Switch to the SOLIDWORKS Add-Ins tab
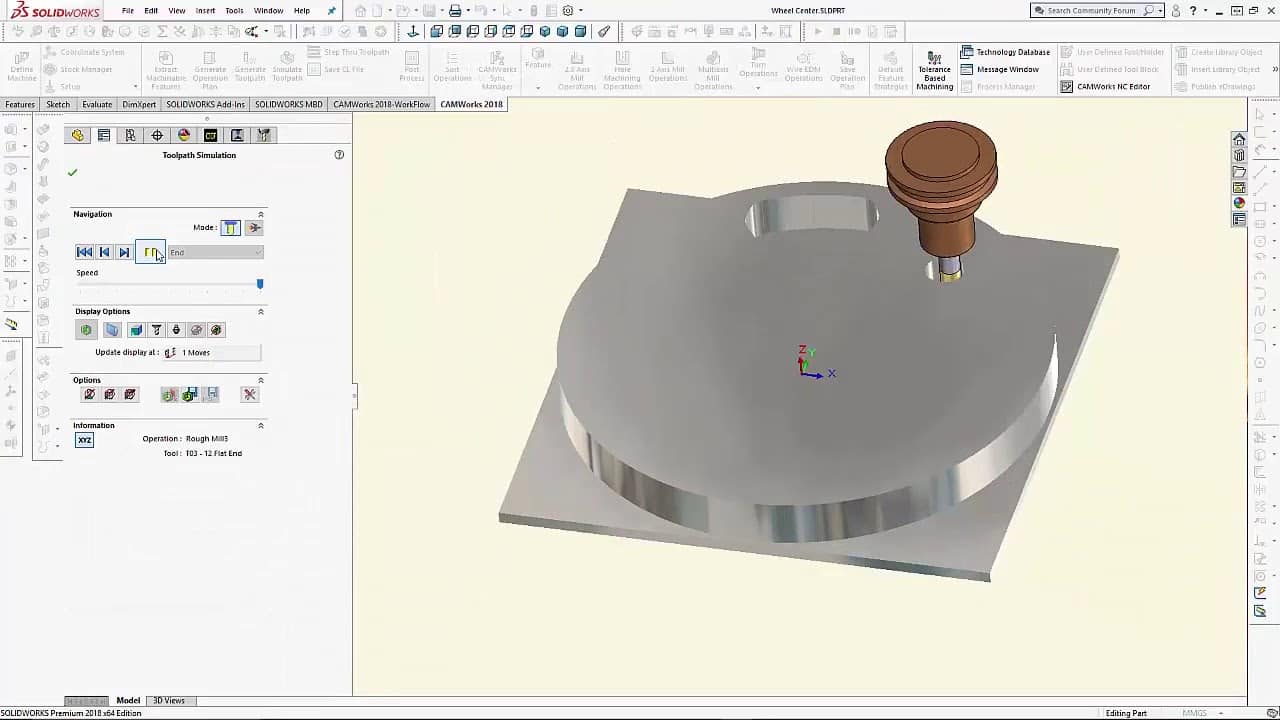This screenshot has height=720, width=1280. click(x=205, y=104)
